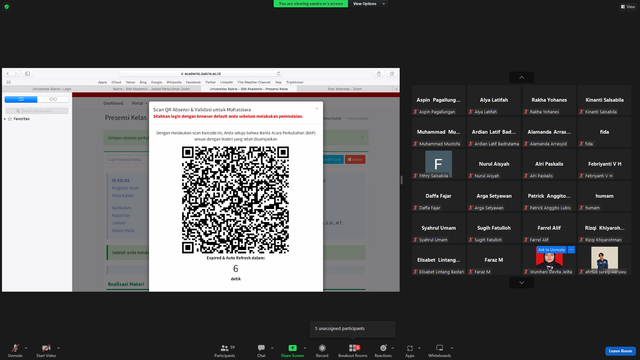This screenshot has height=360, width=640.
Task: Click the Realisasi Materi section heading
Action: tap(126, 284)
